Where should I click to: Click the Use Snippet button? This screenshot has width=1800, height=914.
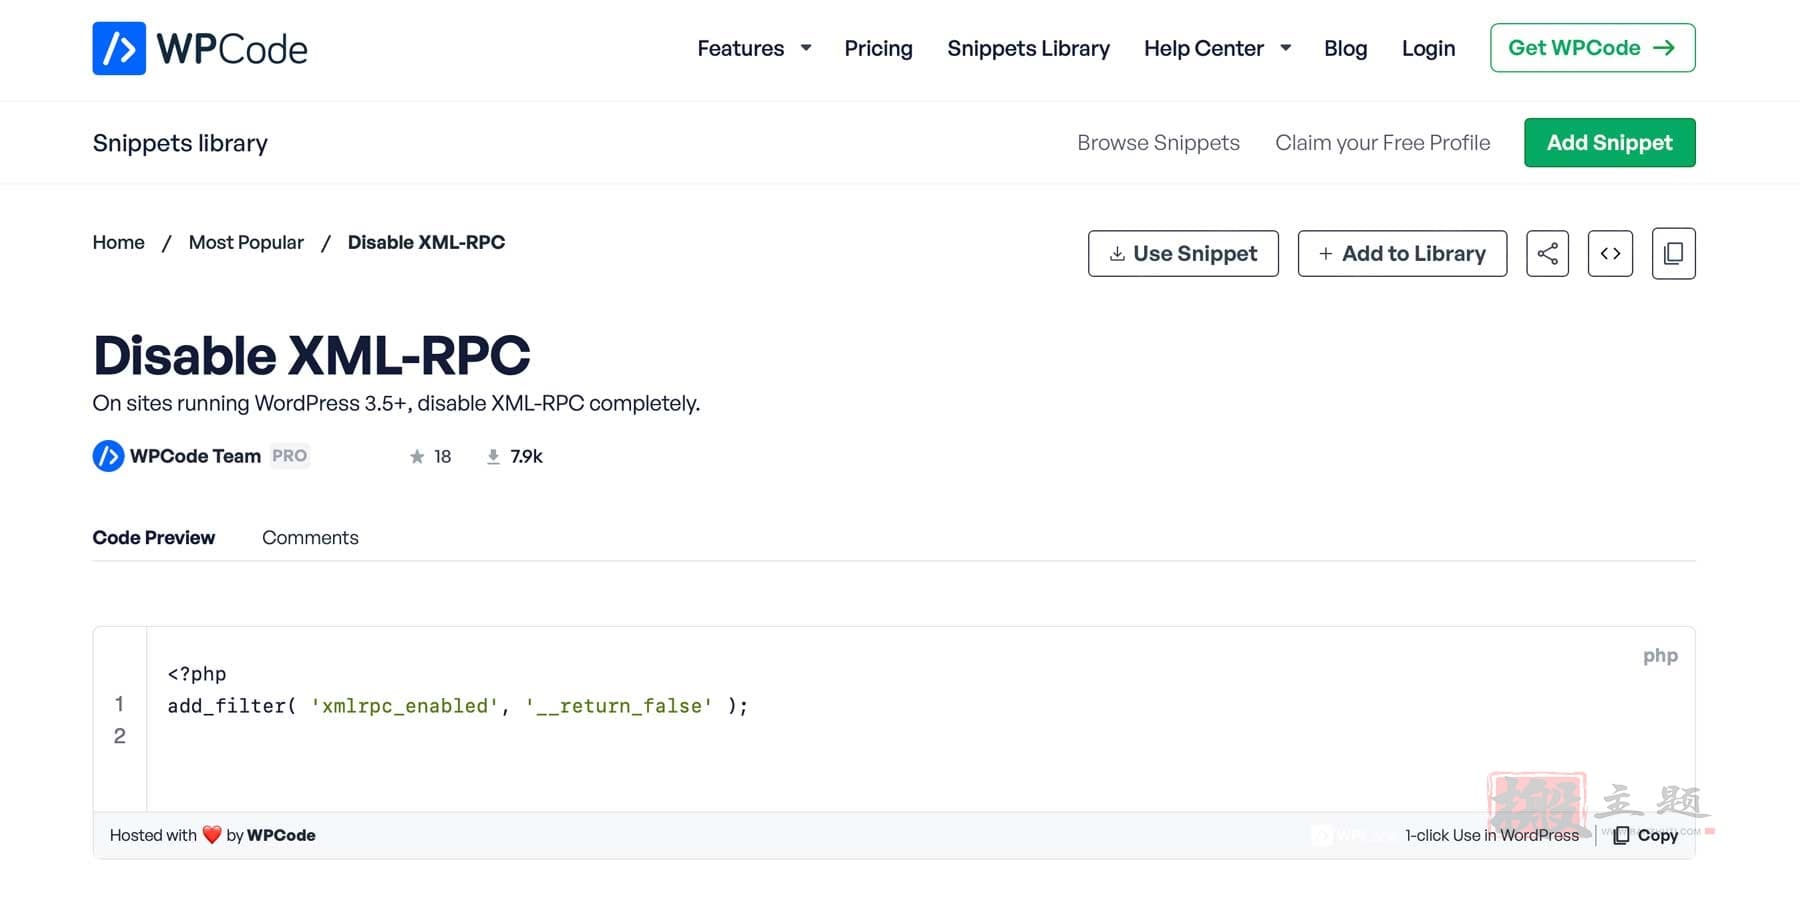coord(1183,253)
